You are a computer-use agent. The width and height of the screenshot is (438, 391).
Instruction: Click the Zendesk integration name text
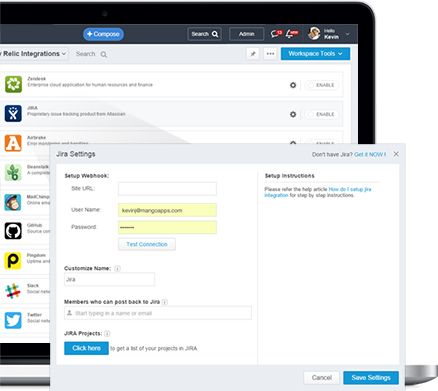pos(37,79)
